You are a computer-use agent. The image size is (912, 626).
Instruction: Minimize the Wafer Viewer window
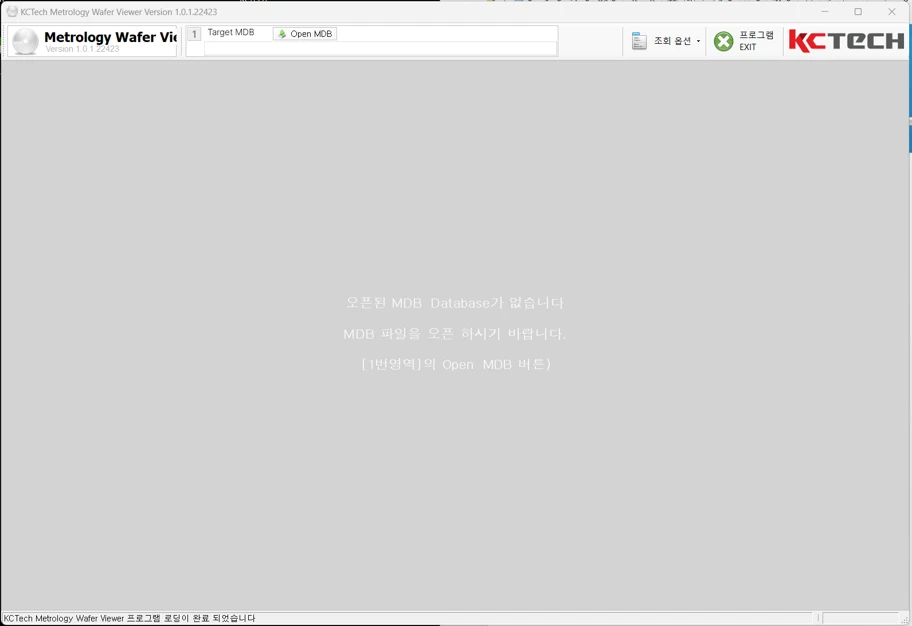tap(825, 12)
